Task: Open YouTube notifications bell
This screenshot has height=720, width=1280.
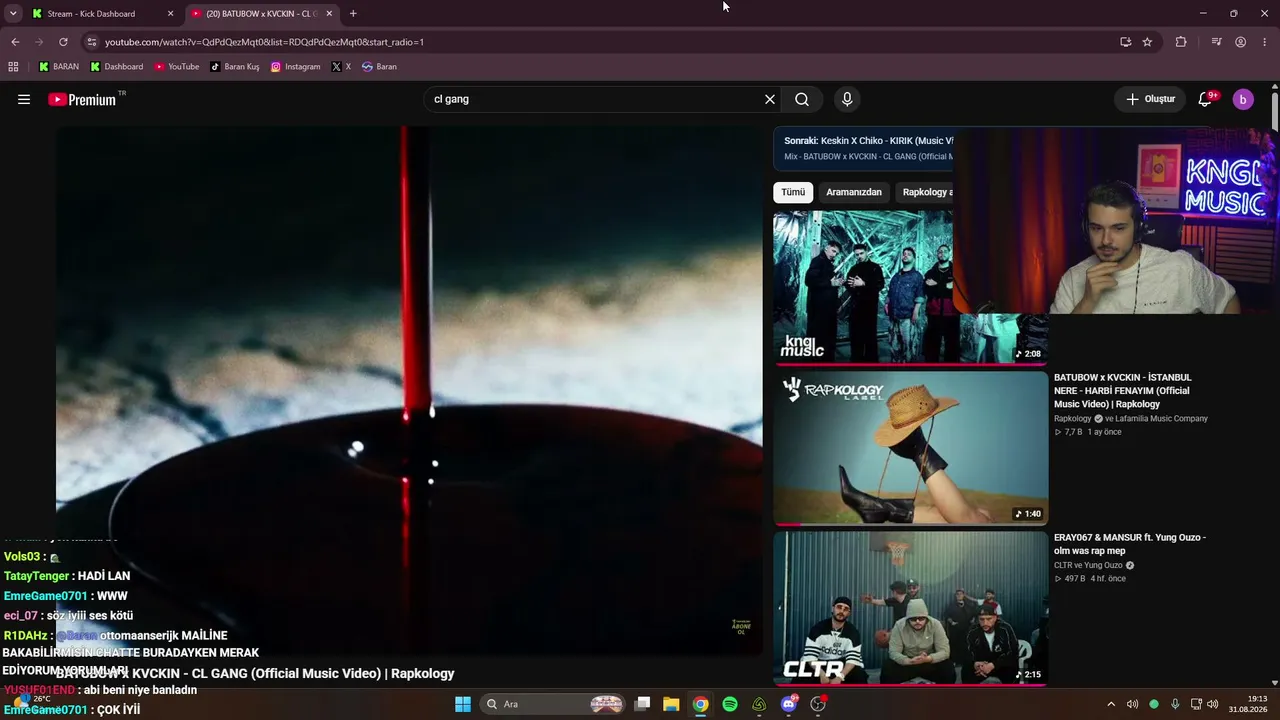Action: coord(1205,99)
